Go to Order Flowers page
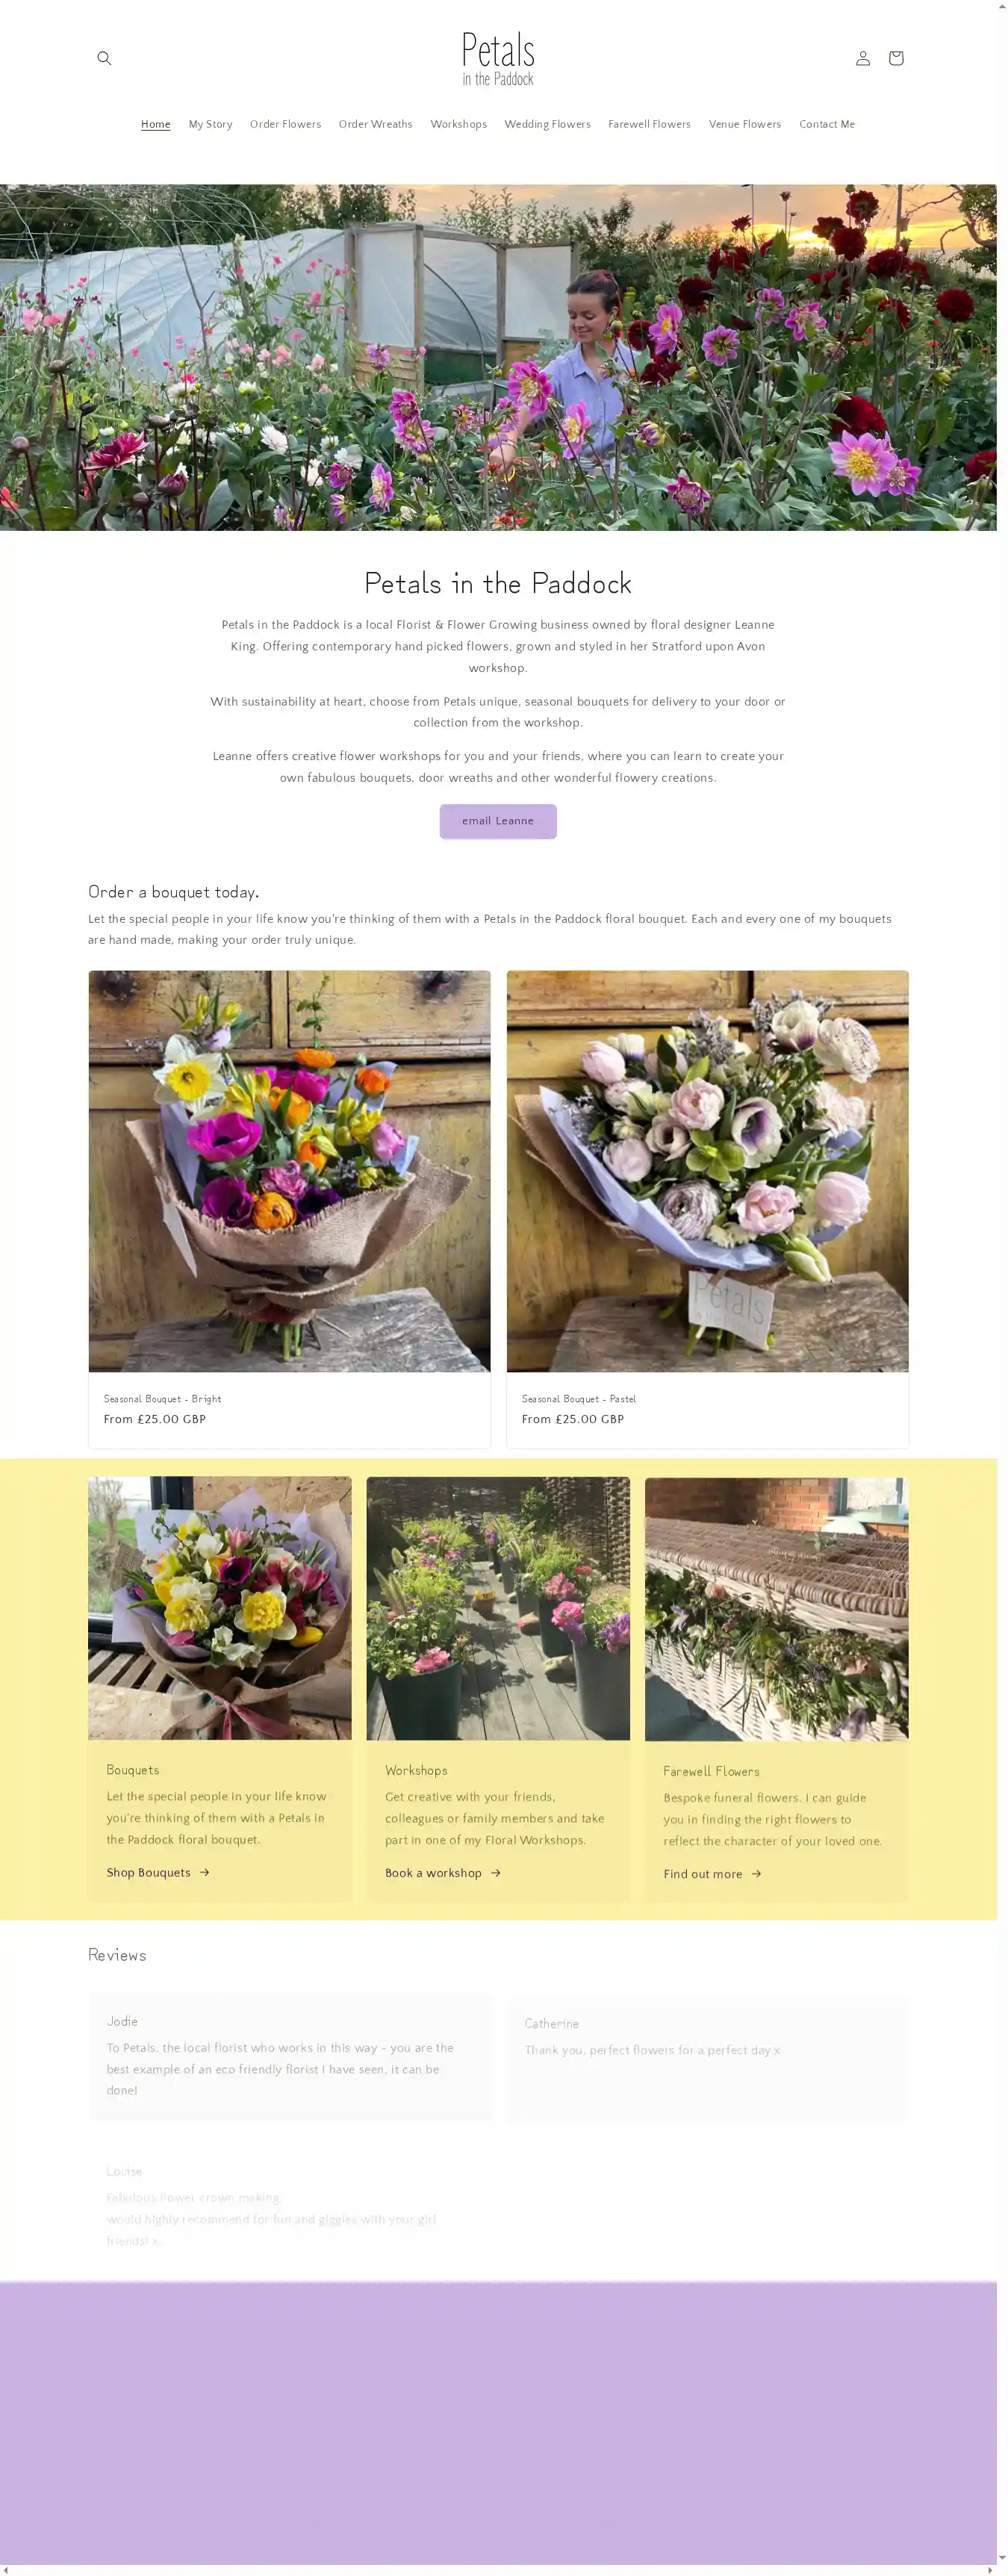1008x2576 pixels. [x=285, y=125]
